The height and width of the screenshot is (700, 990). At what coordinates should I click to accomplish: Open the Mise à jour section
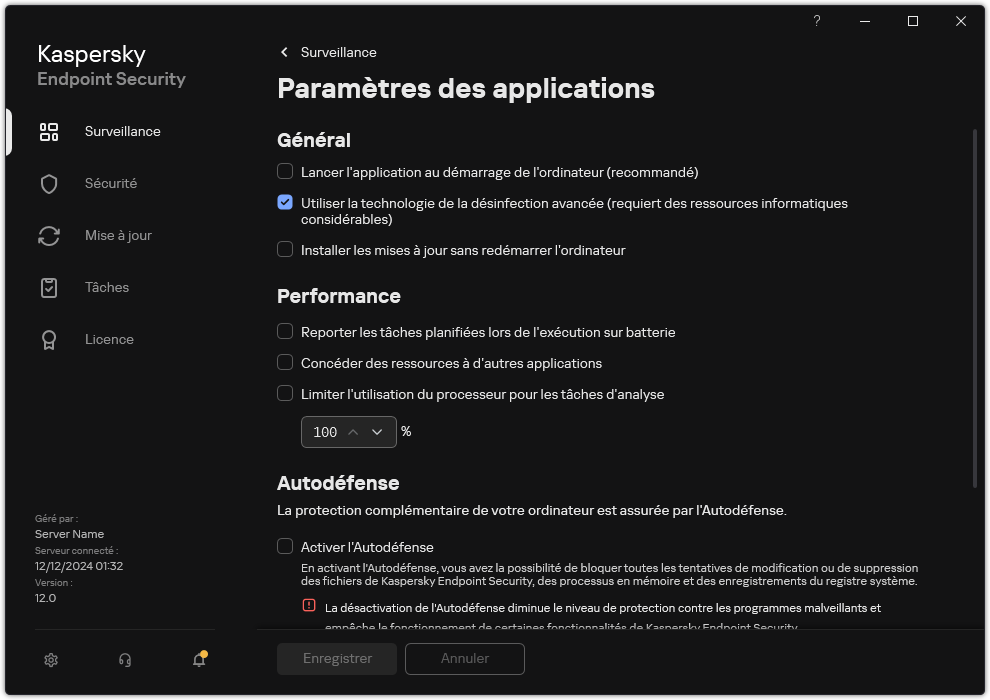coord(48,235)
